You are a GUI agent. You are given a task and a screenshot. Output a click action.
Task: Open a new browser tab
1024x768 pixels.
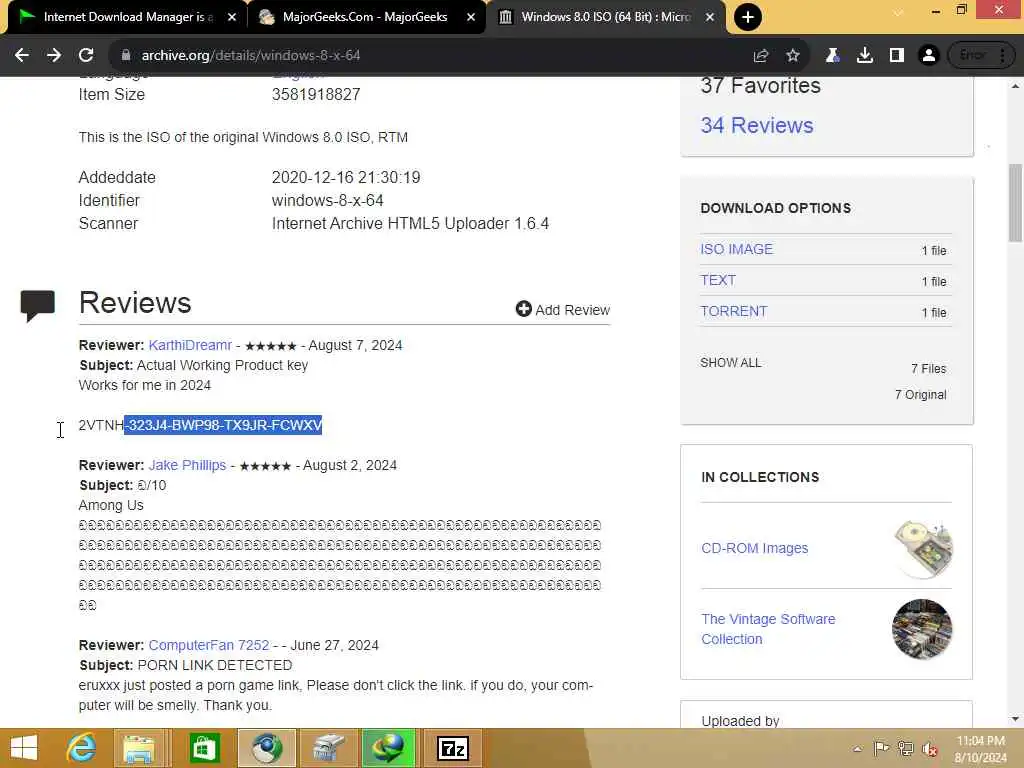pos(748,17)
